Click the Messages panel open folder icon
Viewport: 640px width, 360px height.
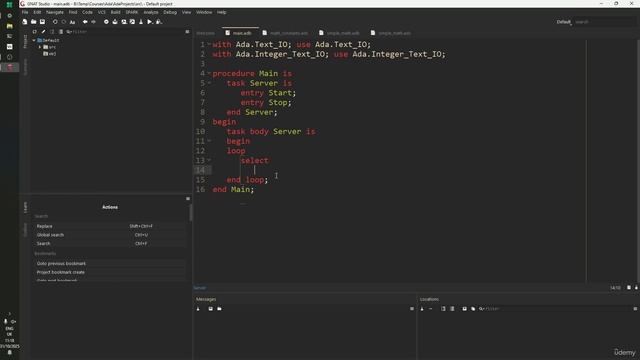point(219,309)
